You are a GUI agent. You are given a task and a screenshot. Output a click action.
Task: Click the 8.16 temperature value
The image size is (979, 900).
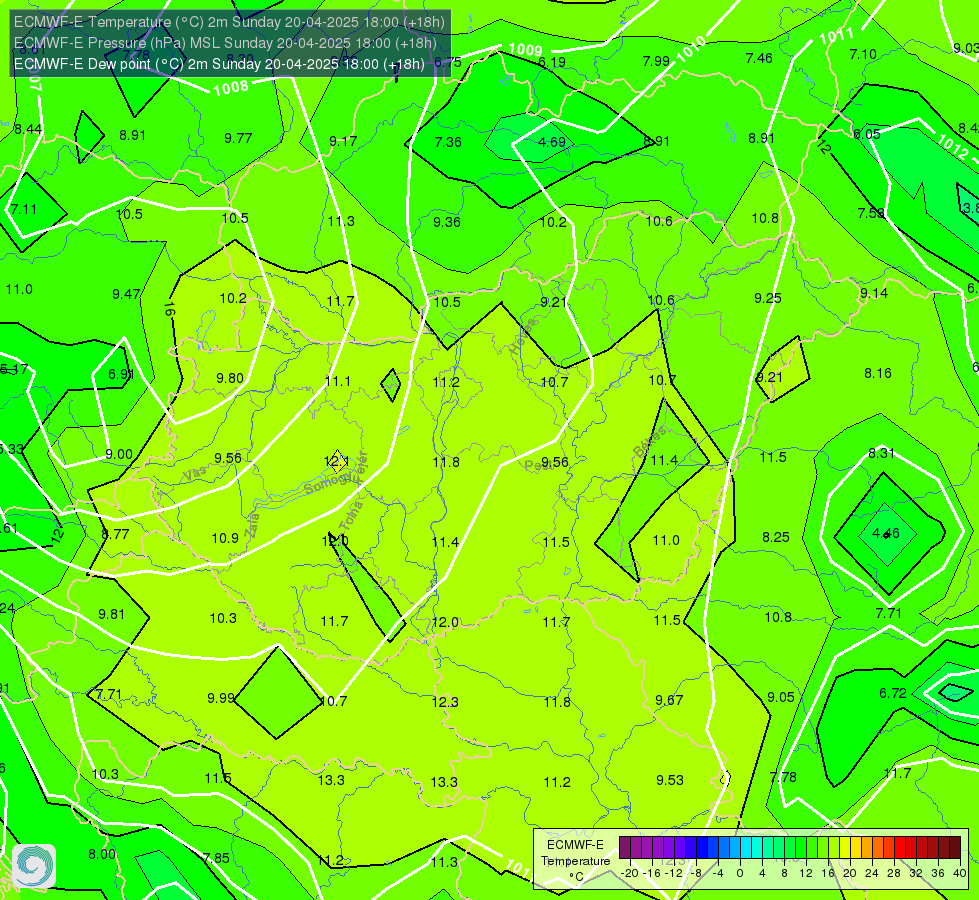coord(878,373)
